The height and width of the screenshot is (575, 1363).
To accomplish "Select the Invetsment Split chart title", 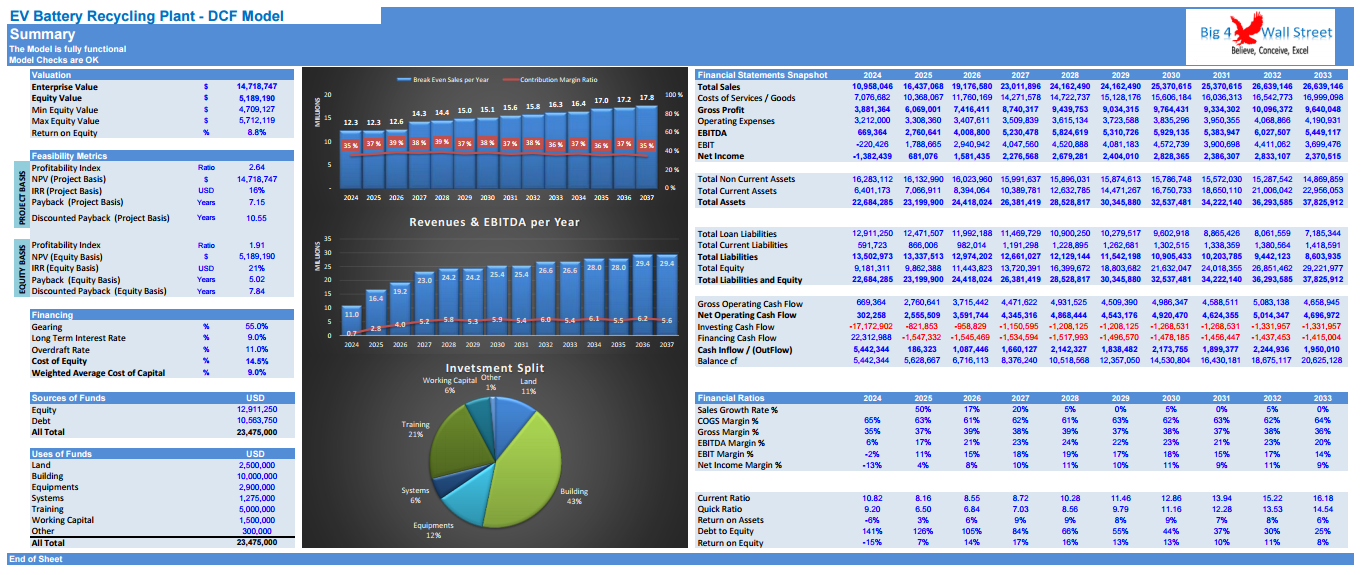I will pos(494,368).
